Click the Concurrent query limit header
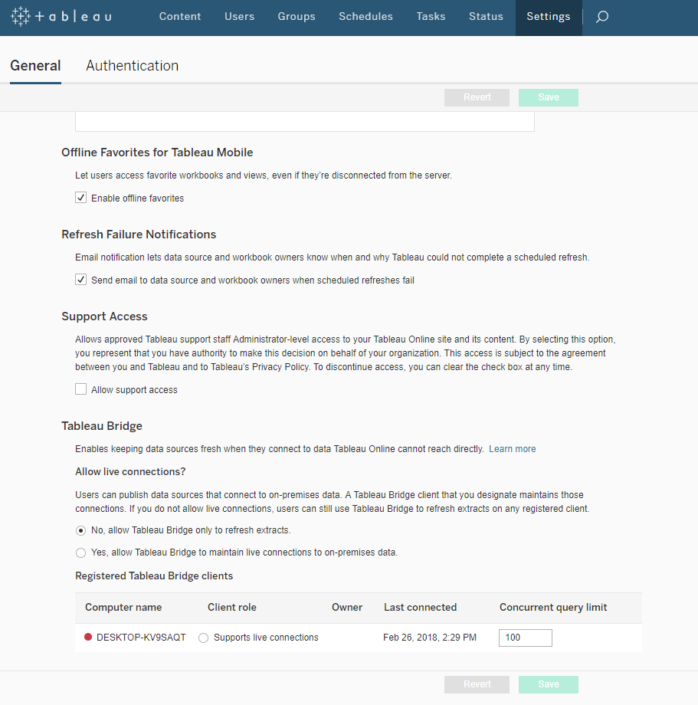698x705 pixels. point(553,607)
